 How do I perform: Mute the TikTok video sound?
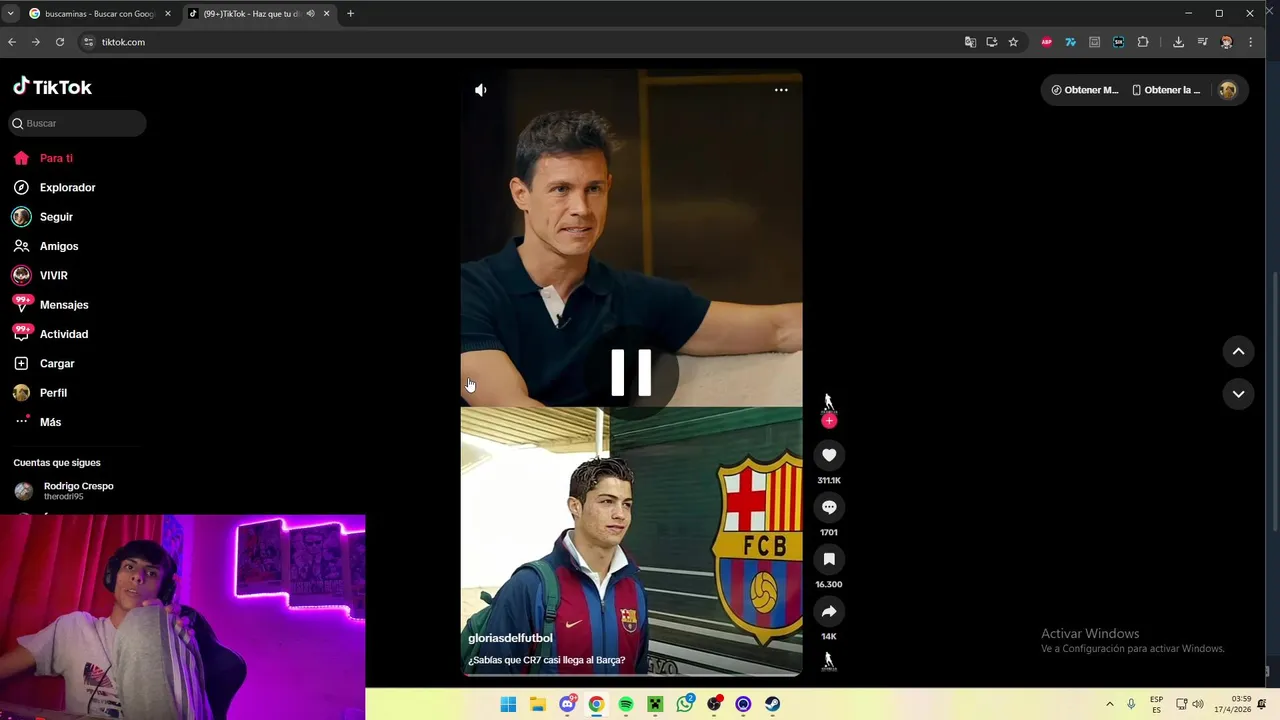click(x=481, y=90)
